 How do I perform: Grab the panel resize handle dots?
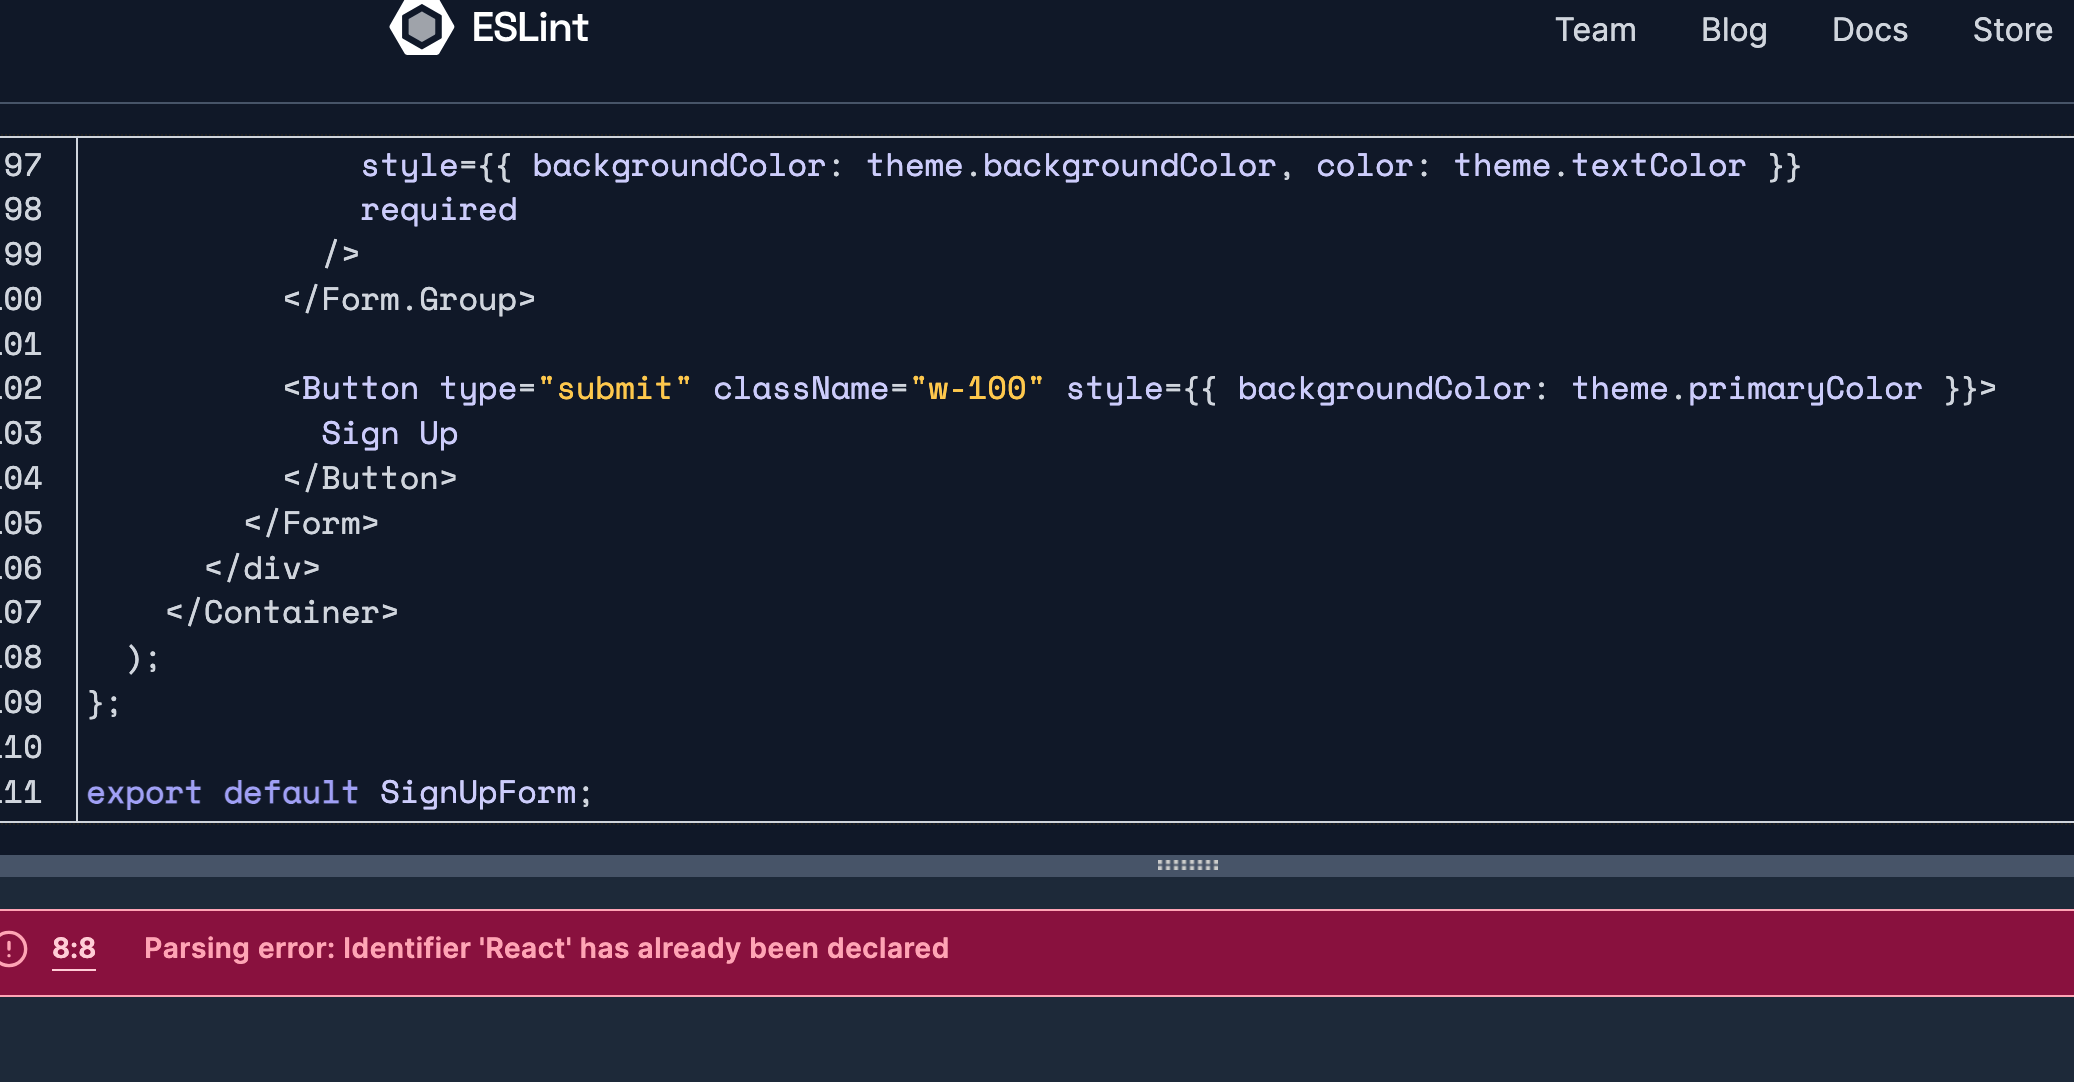pyautogui.click(x=1187, y=865)
